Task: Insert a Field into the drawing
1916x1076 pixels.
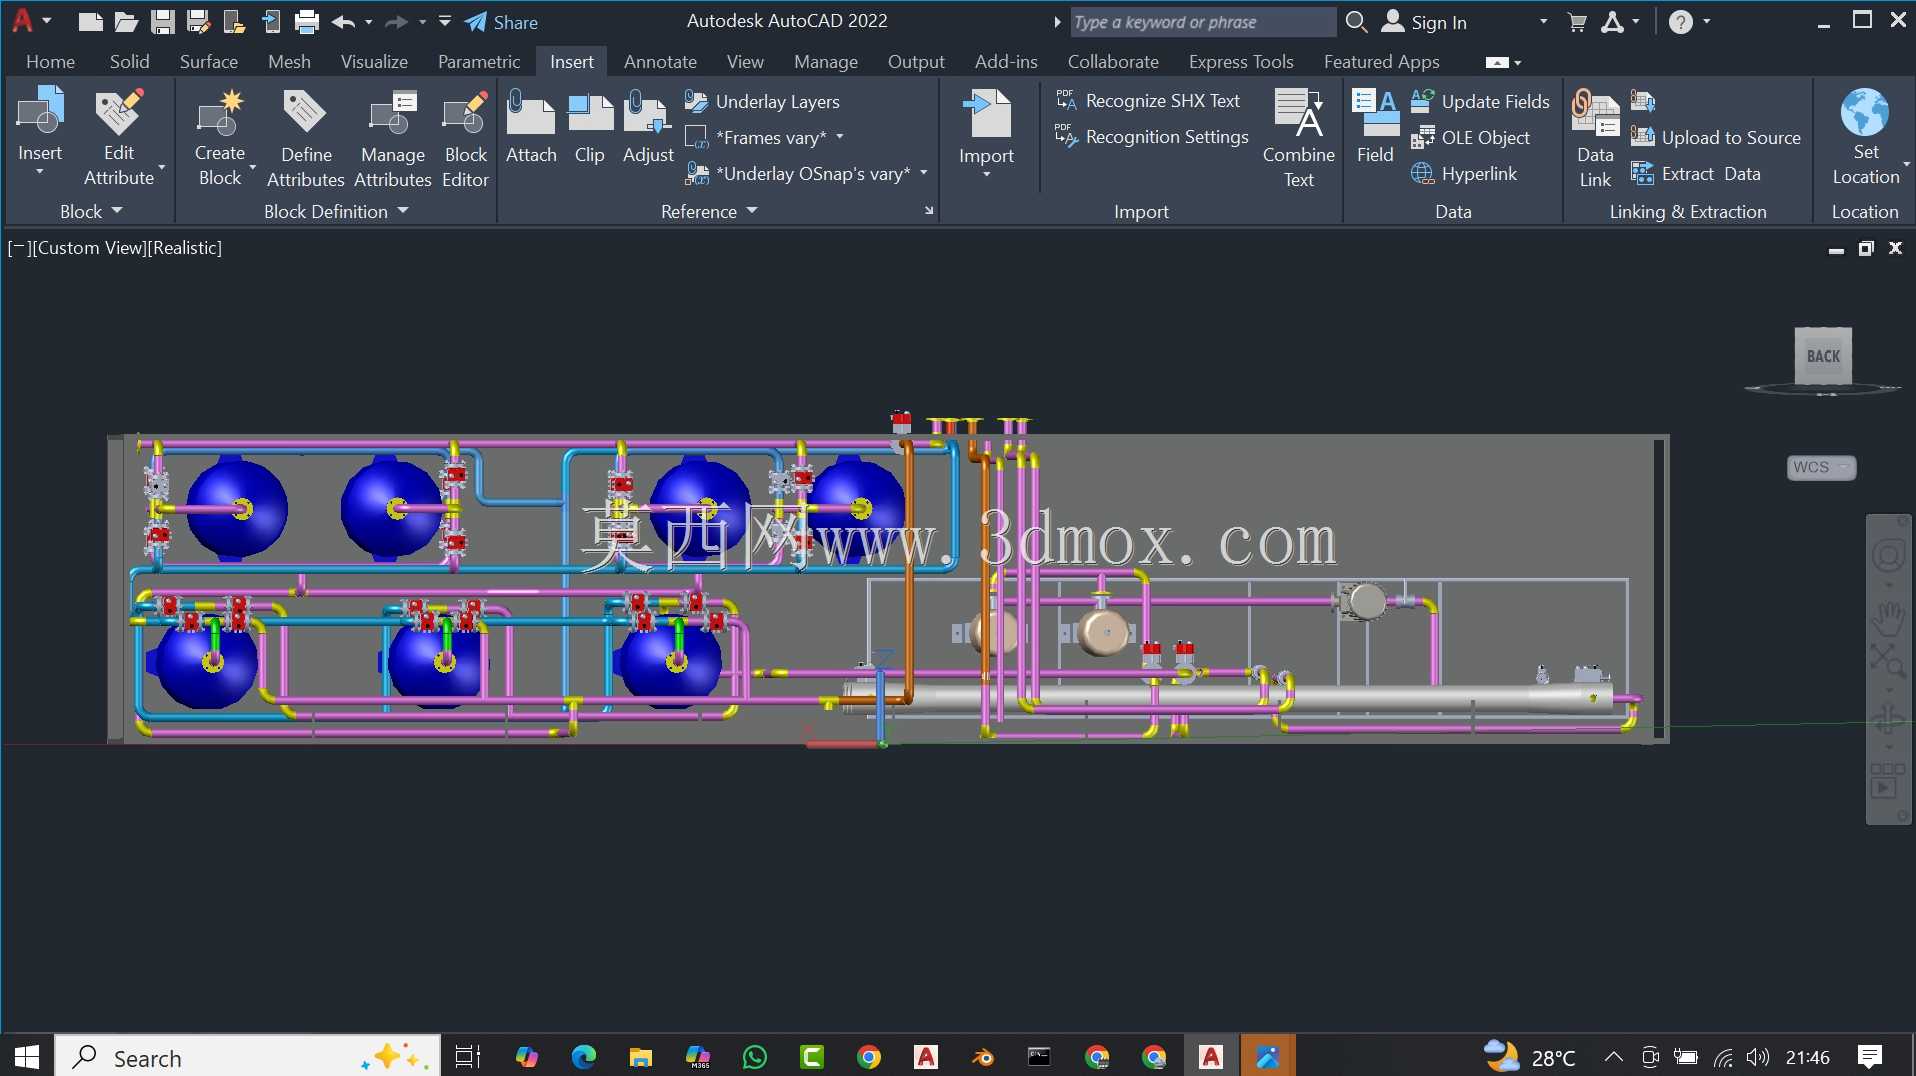Action: pyautogui.click(x=1375, y=127)
